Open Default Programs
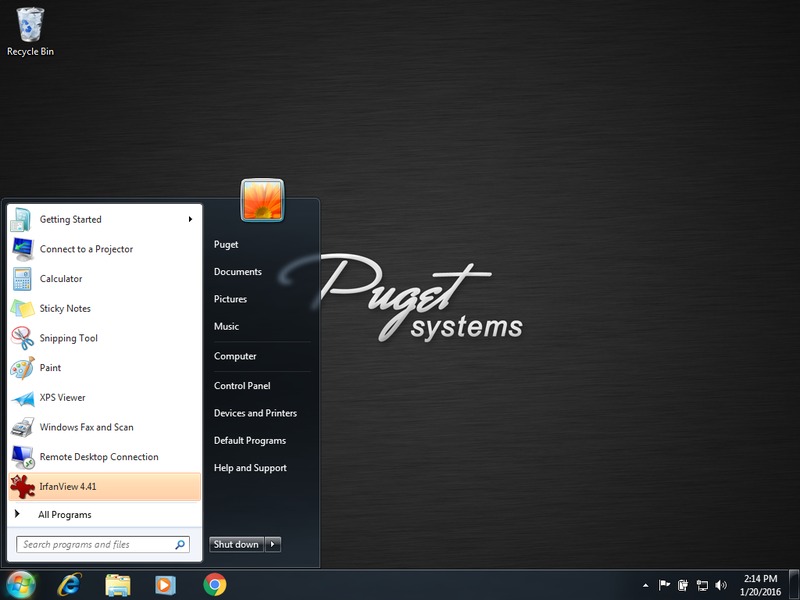Screen dimensions: 800x600 [250, 440]
